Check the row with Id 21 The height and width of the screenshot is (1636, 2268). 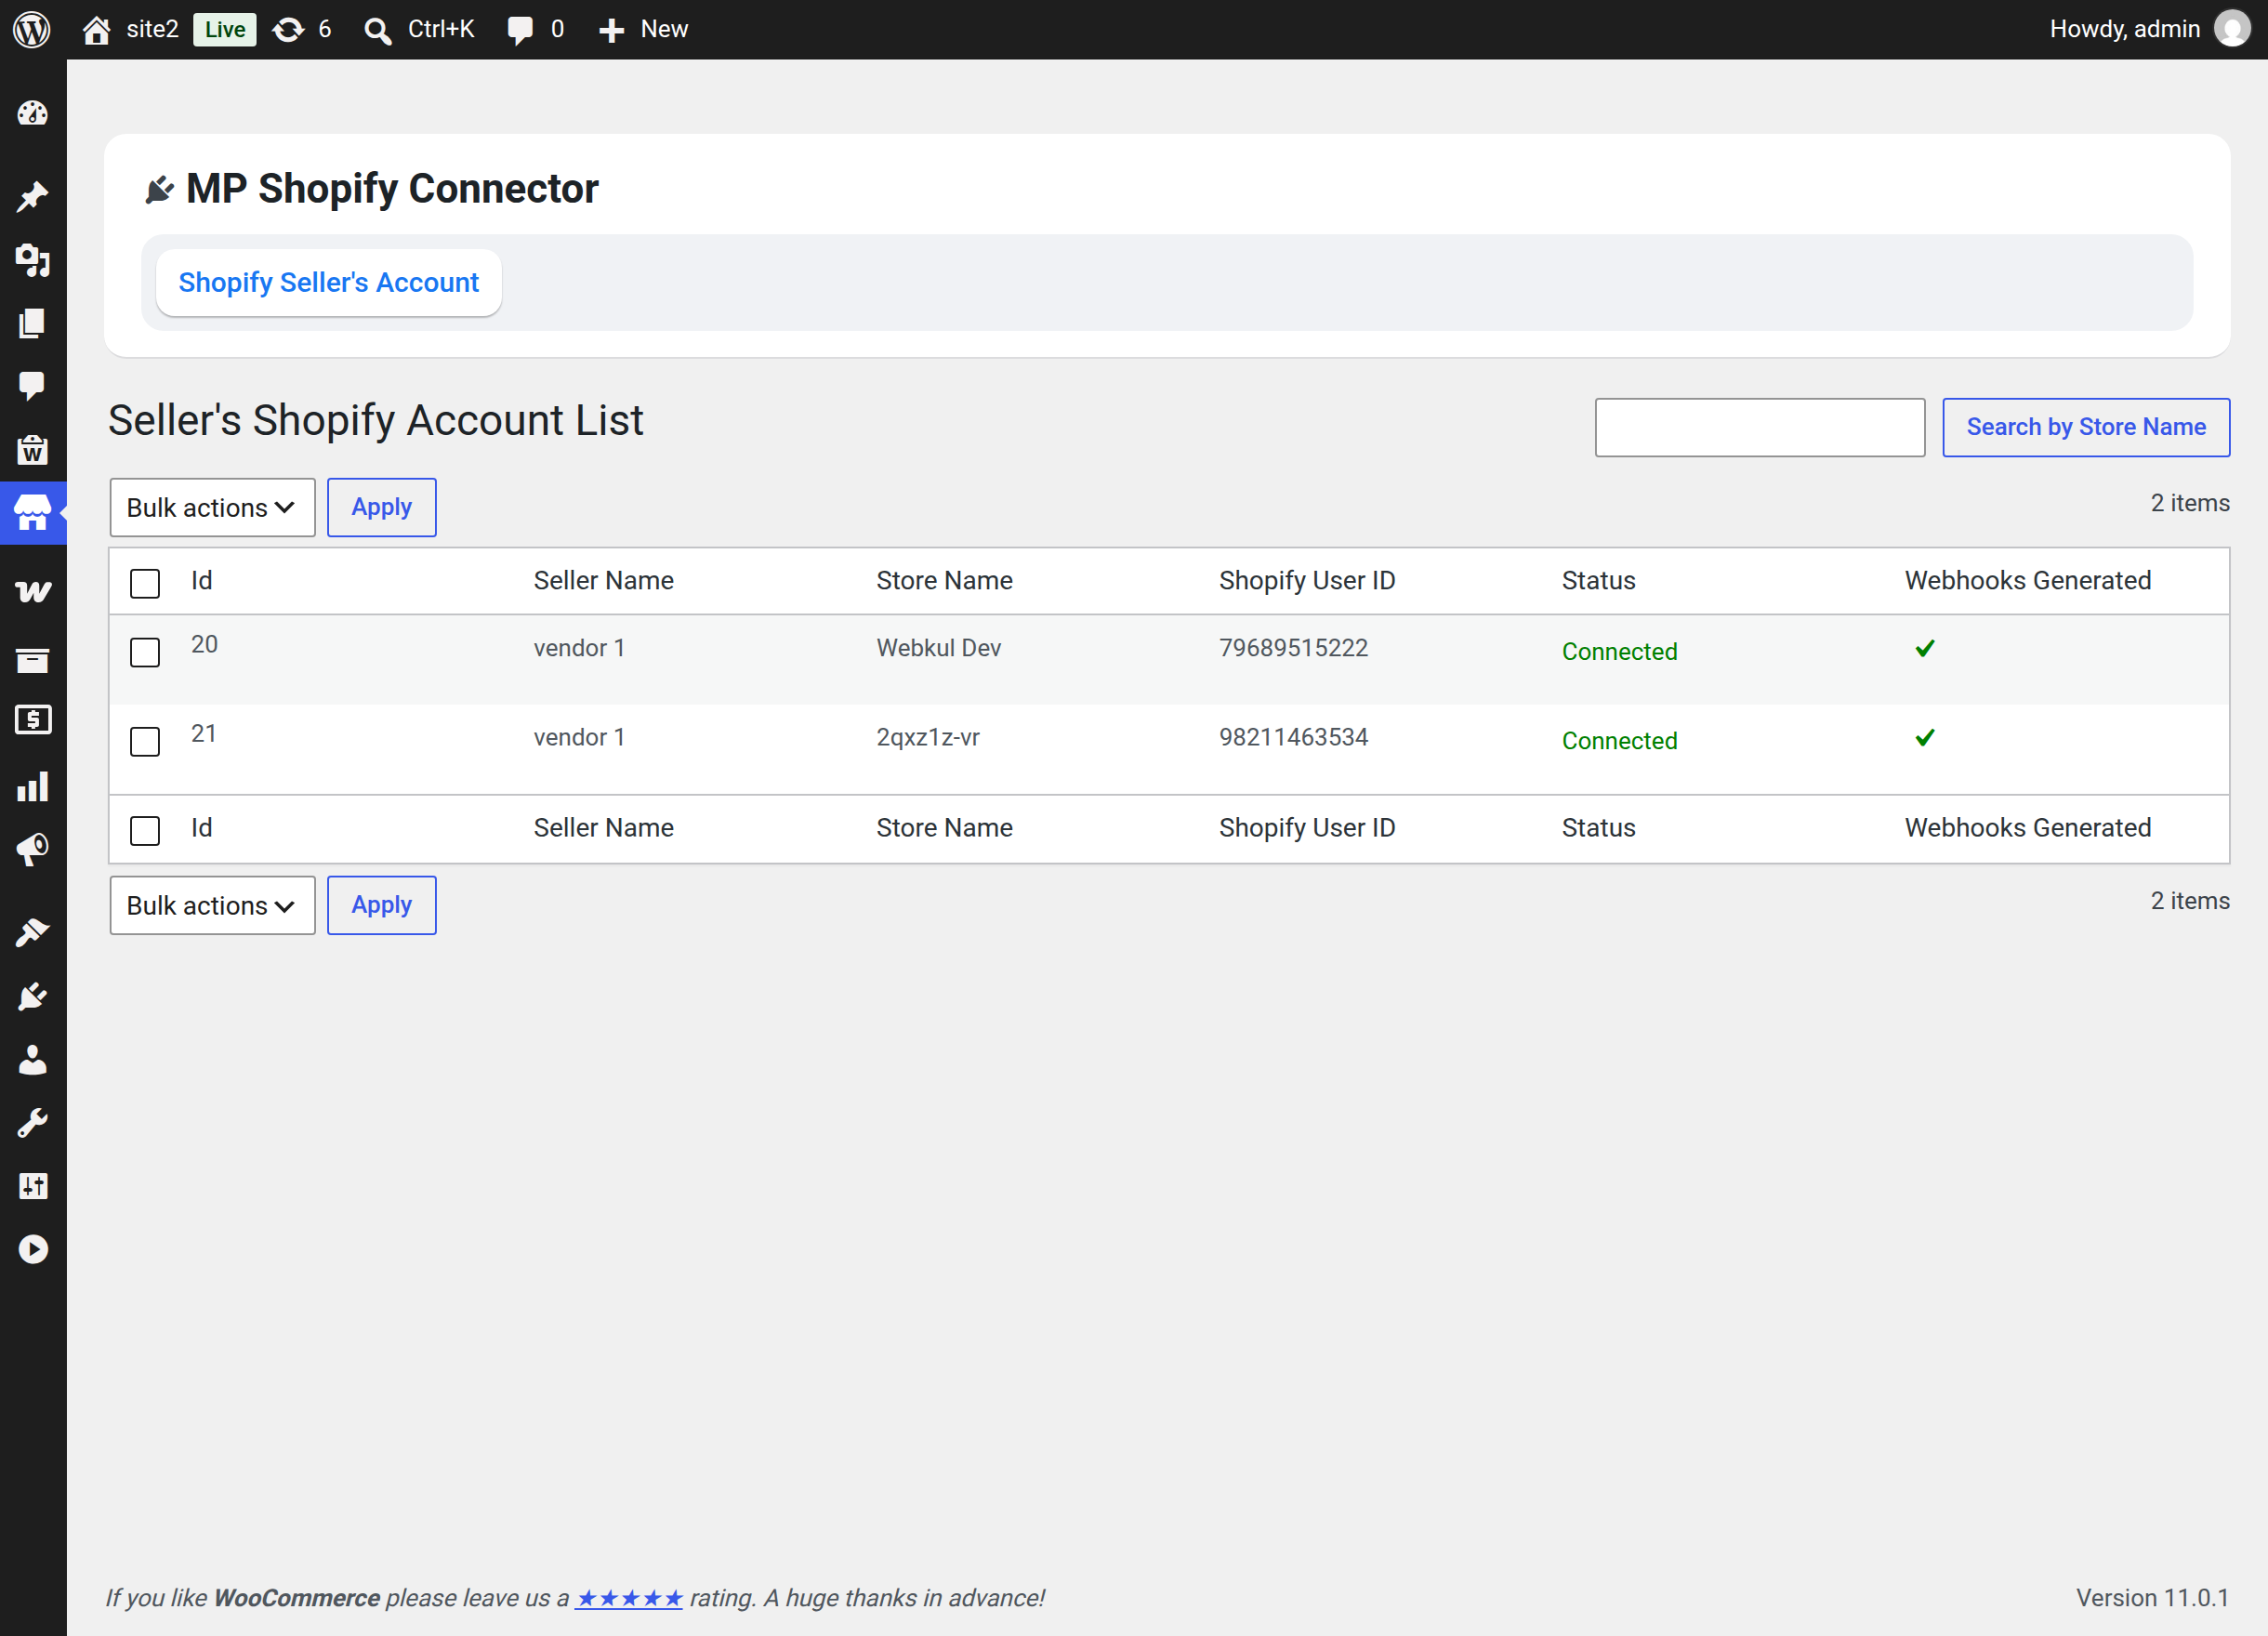coord(145,741)
